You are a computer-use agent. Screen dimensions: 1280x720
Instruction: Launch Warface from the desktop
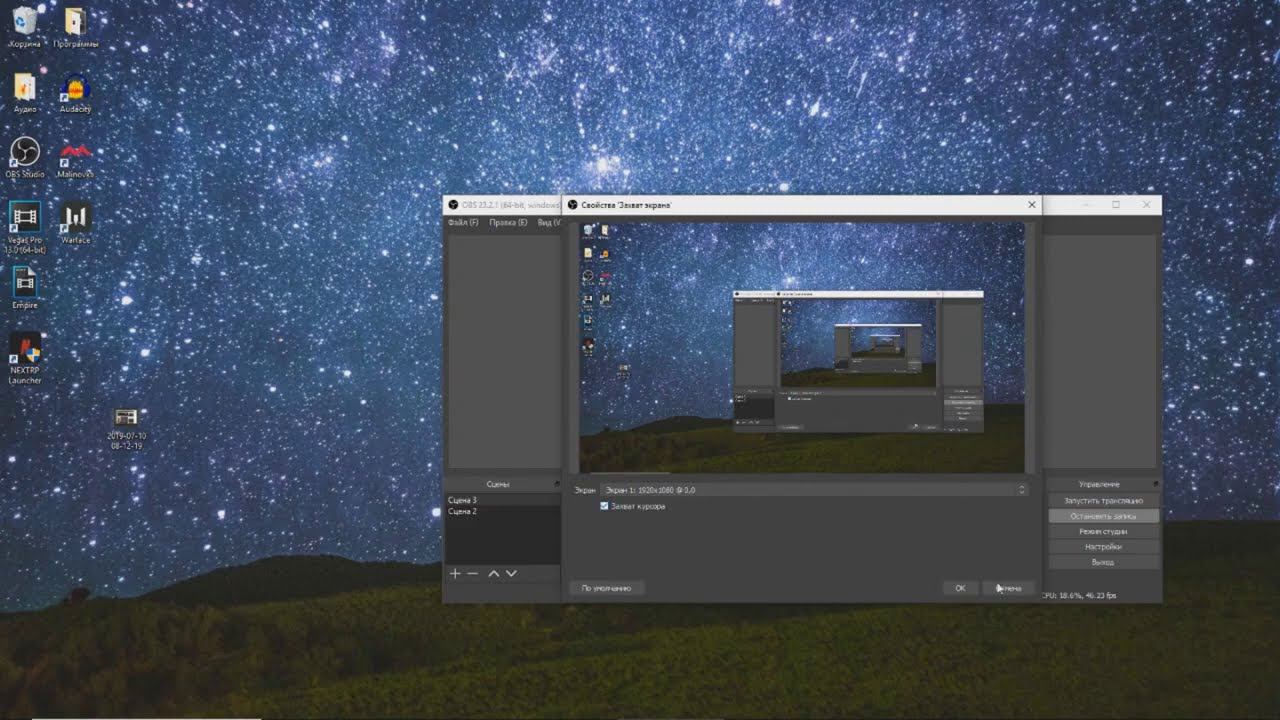click(x=76, y=222)
